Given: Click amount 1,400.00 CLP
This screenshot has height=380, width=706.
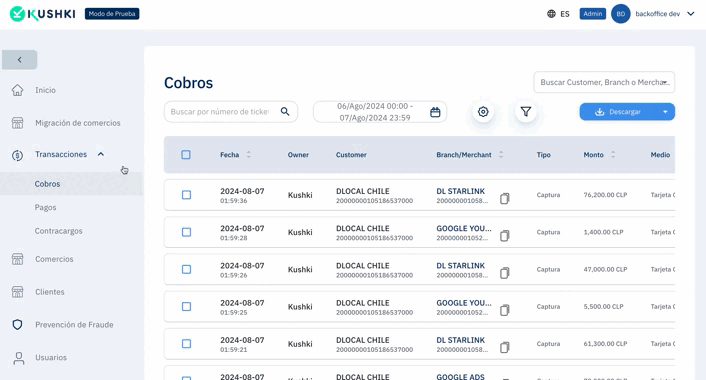Looking at the screenshot, I should pos(603,232).
